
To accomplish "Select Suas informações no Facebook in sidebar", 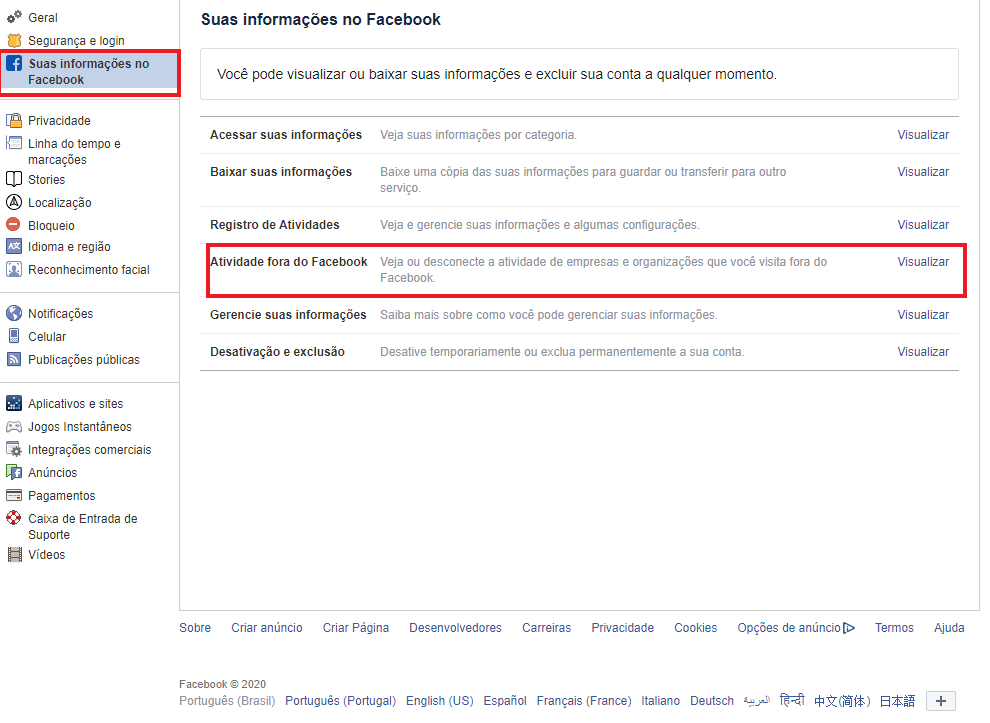I will pos(88,71).
